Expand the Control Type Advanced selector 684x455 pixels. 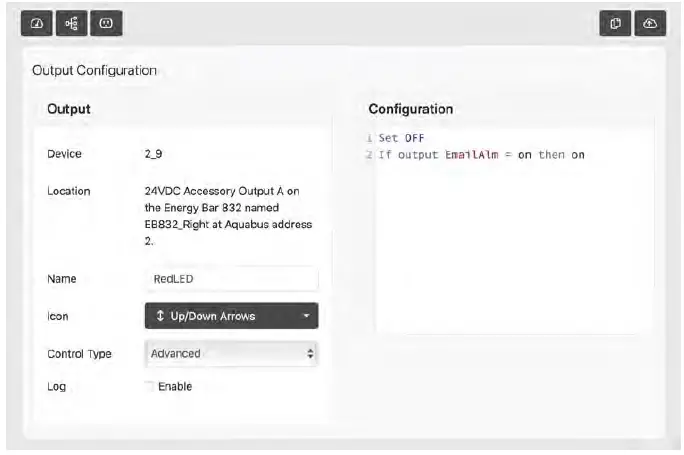231,353
